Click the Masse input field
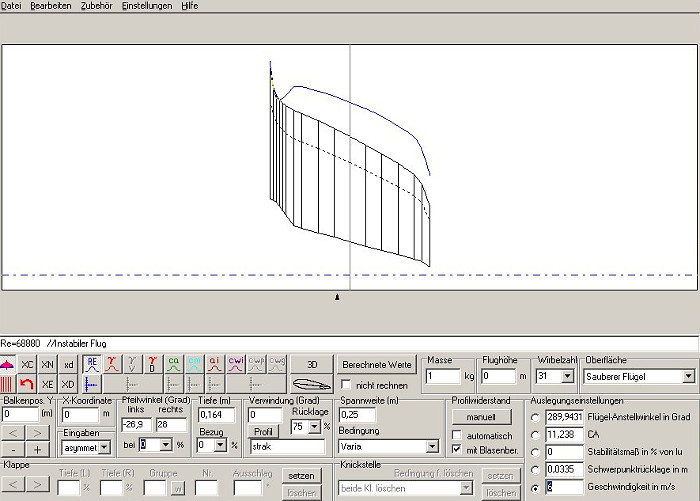The width and height of the screenshot is (700, 501). point(441,376)
